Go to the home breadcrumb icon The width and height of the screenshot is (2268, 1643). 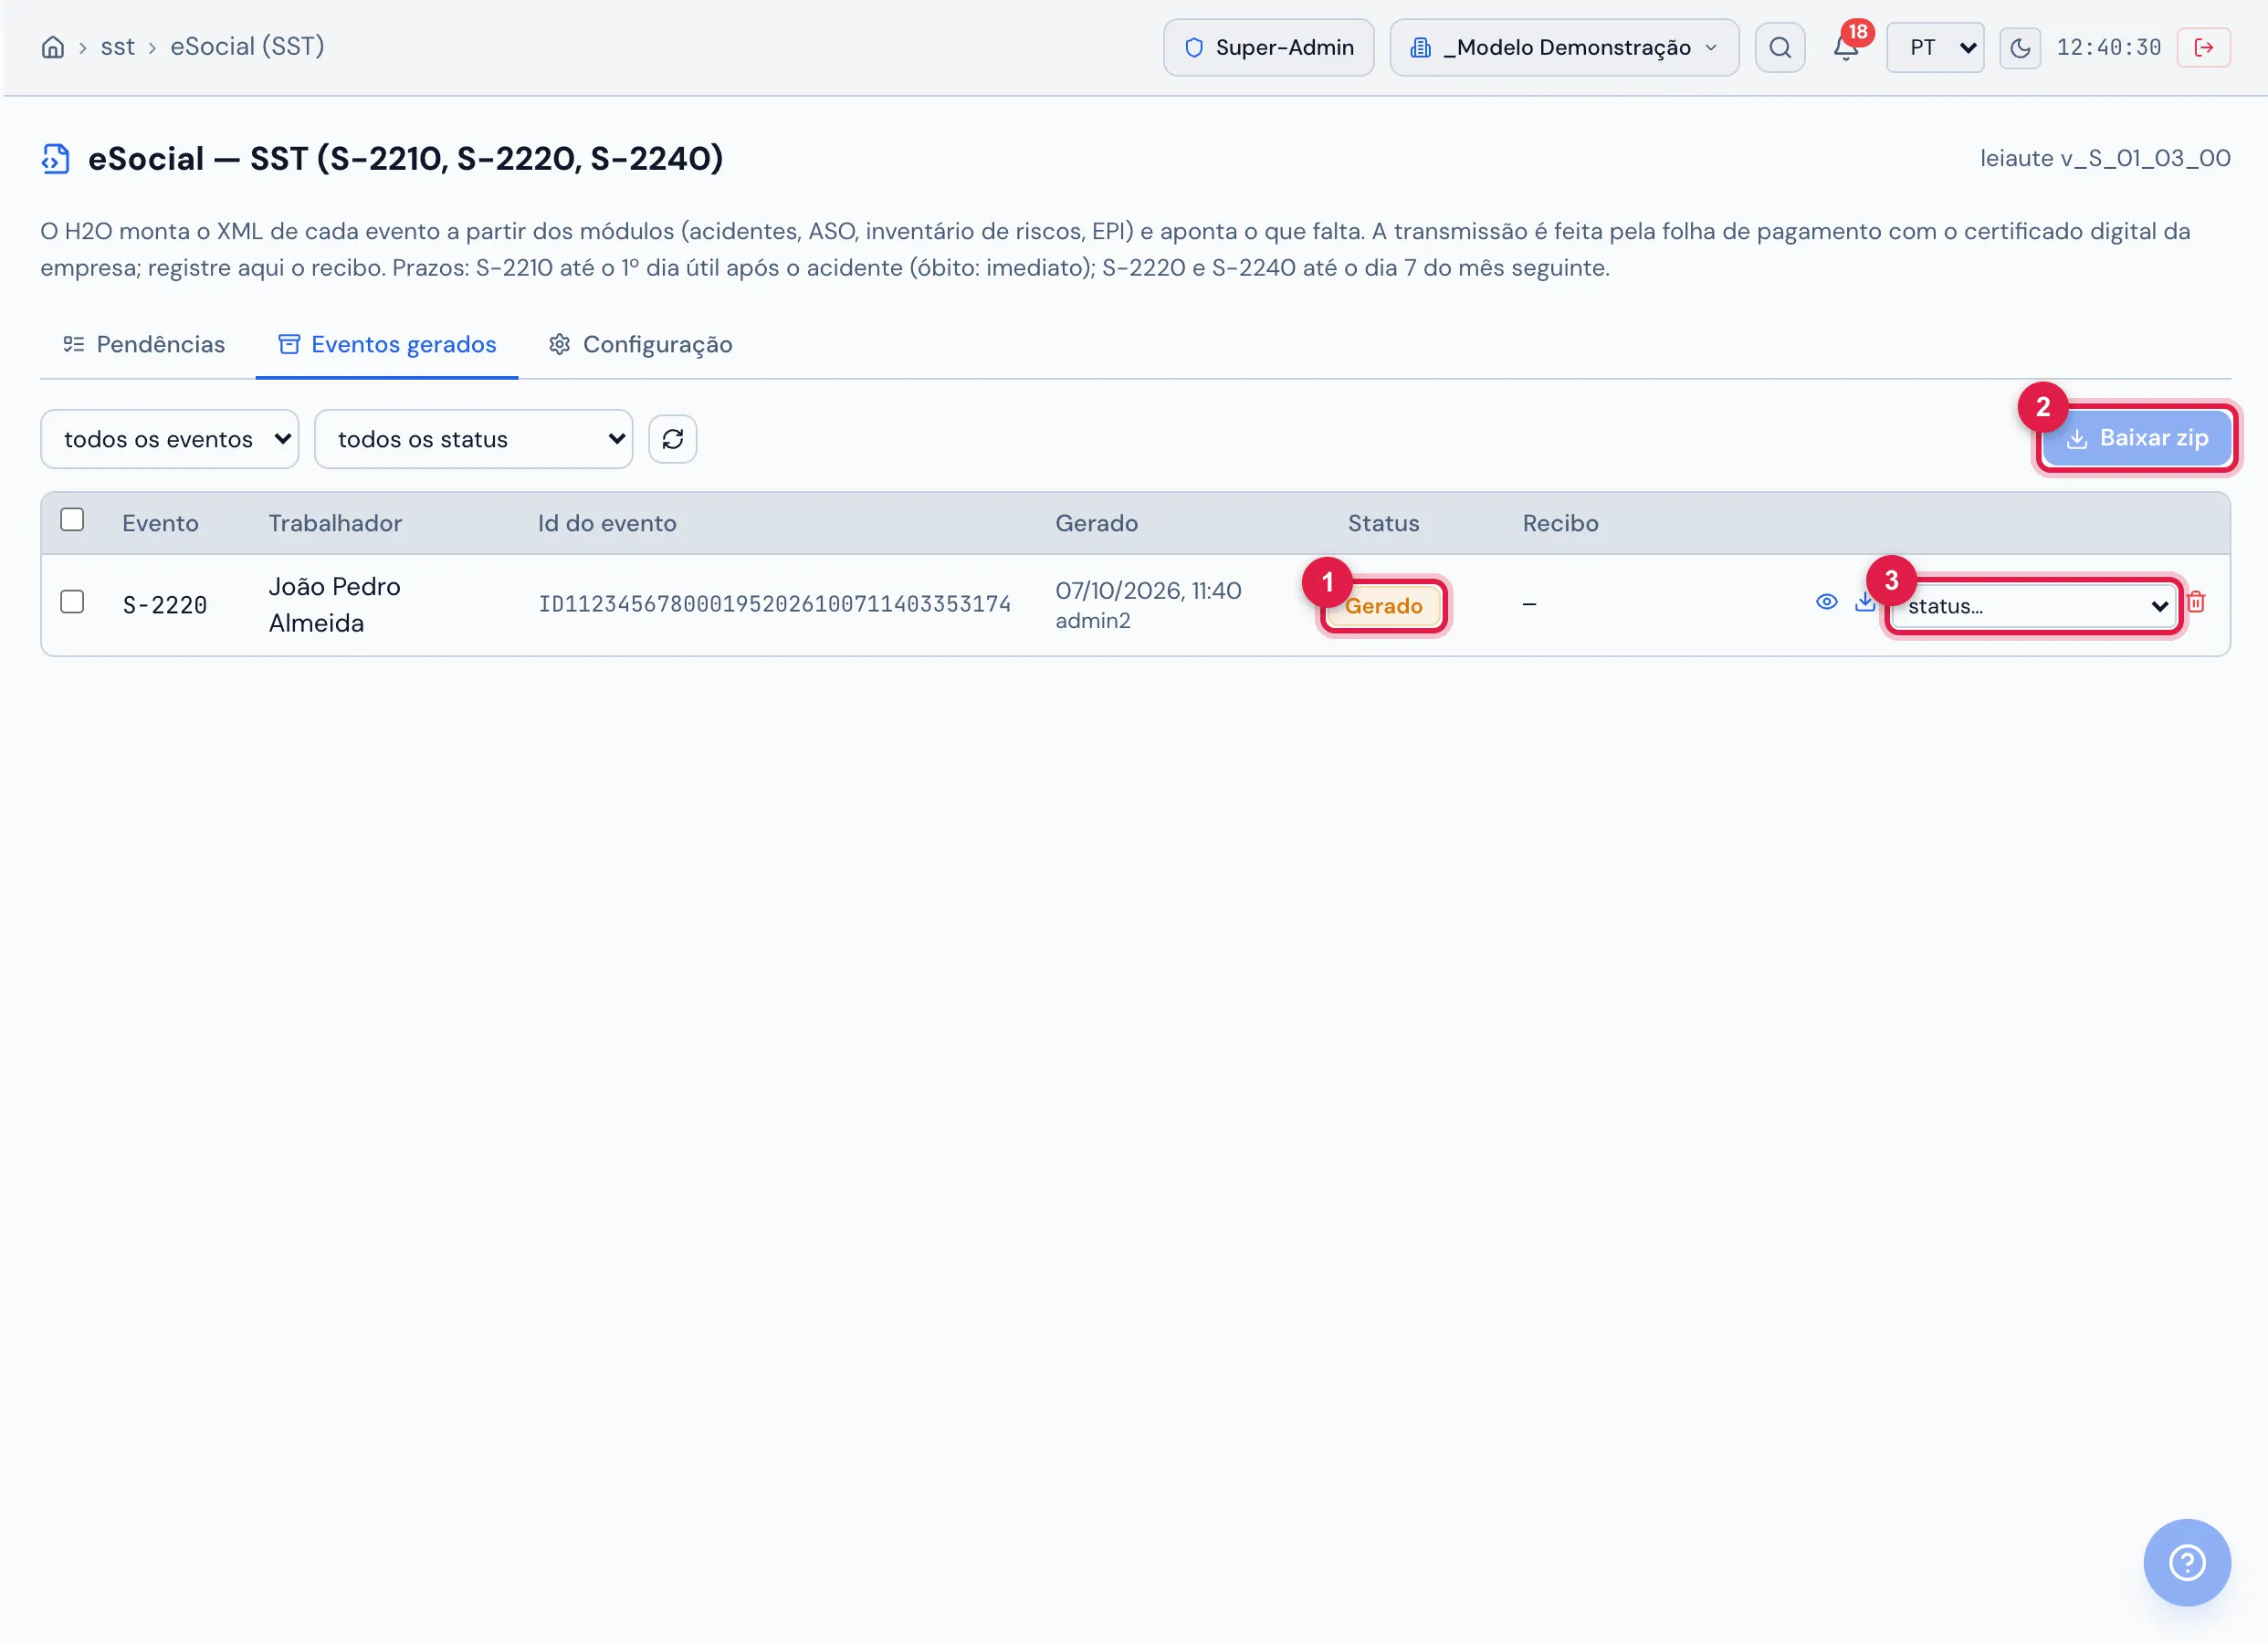coord(53,47)
